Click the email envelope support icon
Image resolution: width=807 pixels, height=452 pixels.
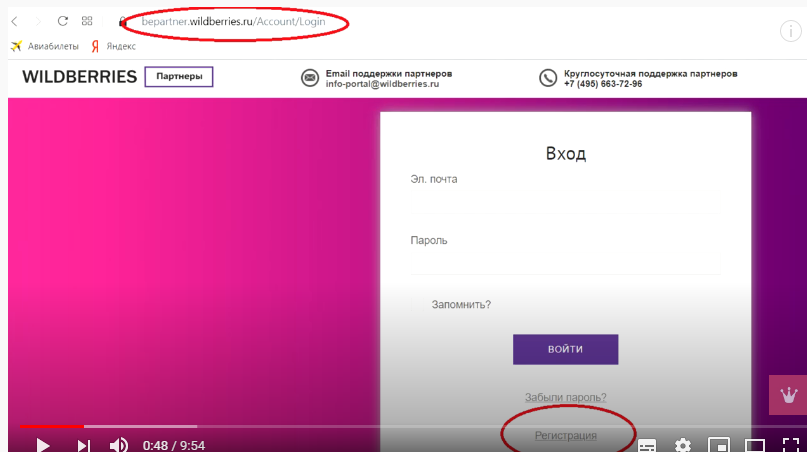[310, 78]
